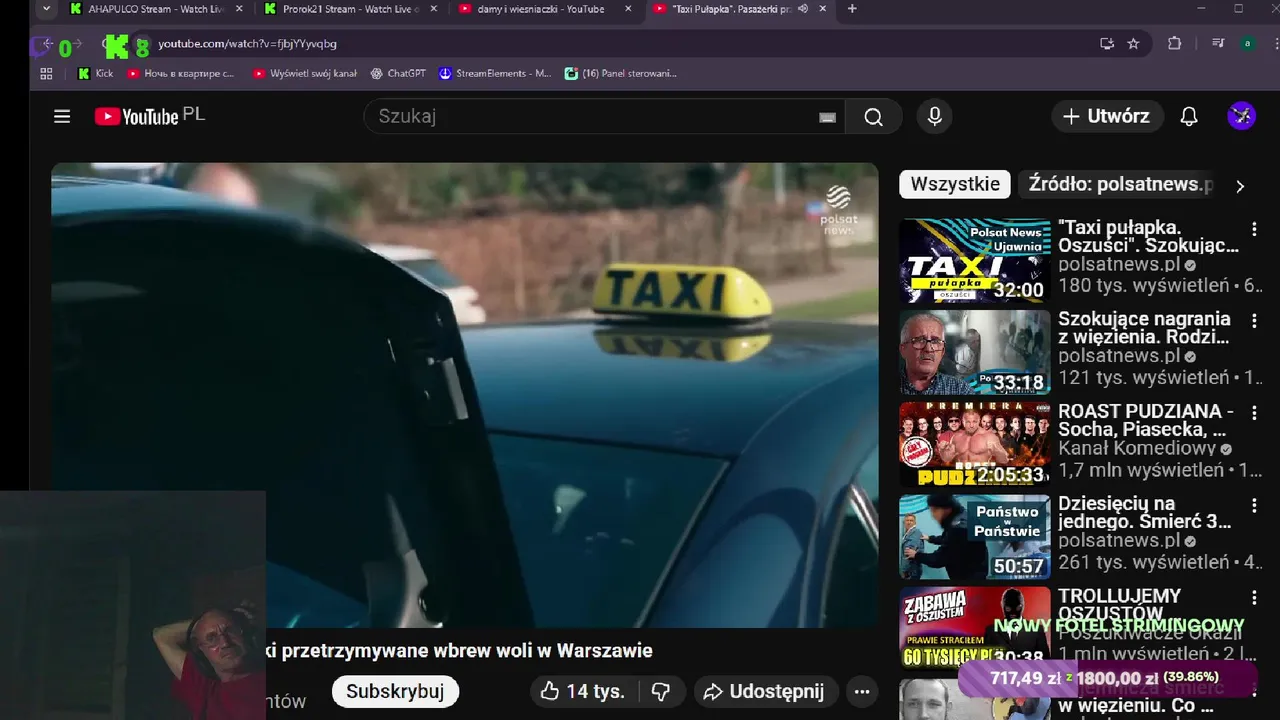Open more actions three-dot menu below video

[862, 691]
